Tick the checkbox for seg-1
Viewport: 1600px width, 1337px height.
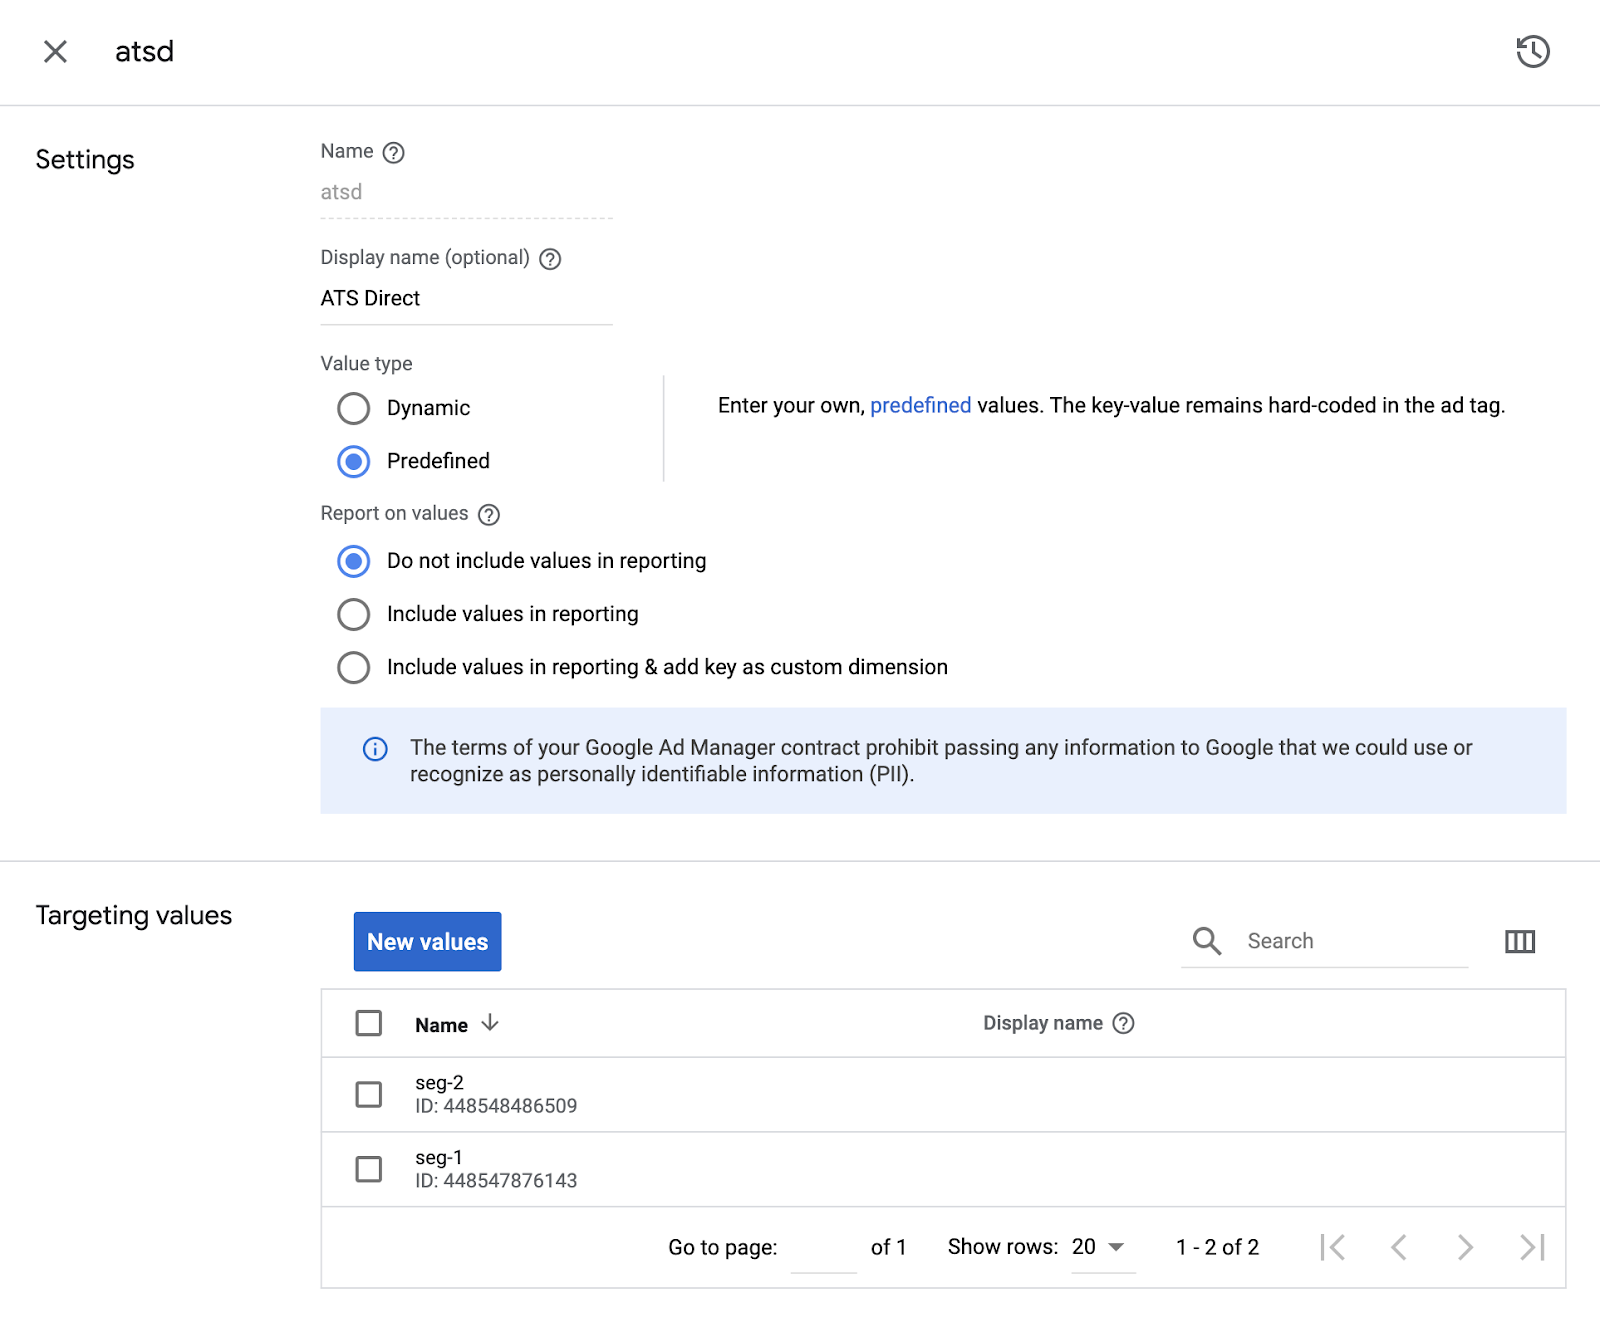point(369,1169)
